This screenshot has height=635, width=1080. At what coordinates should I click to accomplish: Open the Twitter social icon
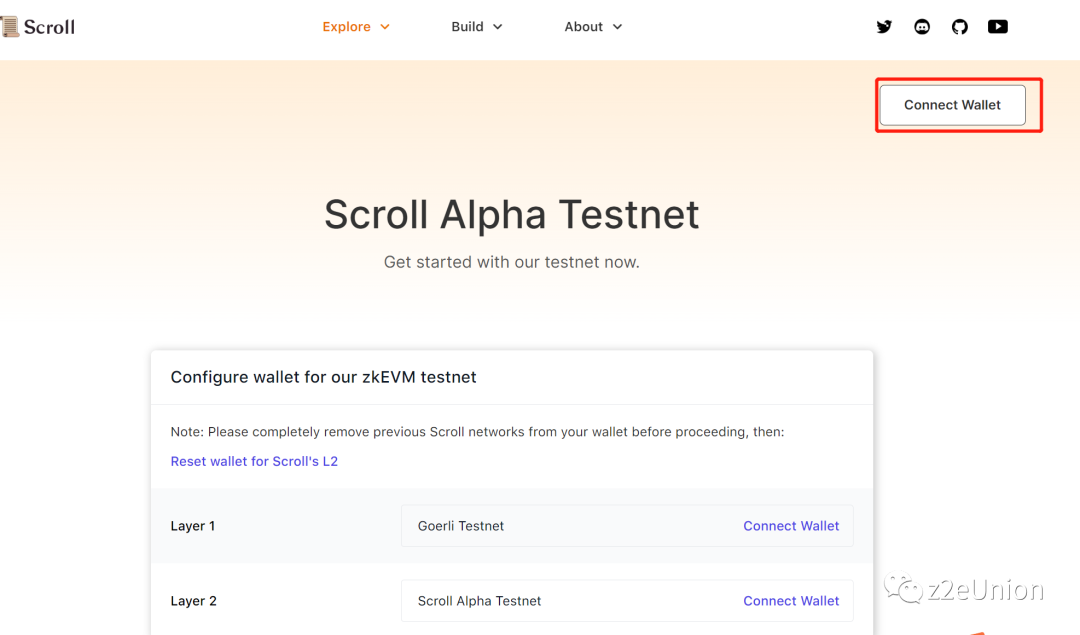[x=884, y=27]
